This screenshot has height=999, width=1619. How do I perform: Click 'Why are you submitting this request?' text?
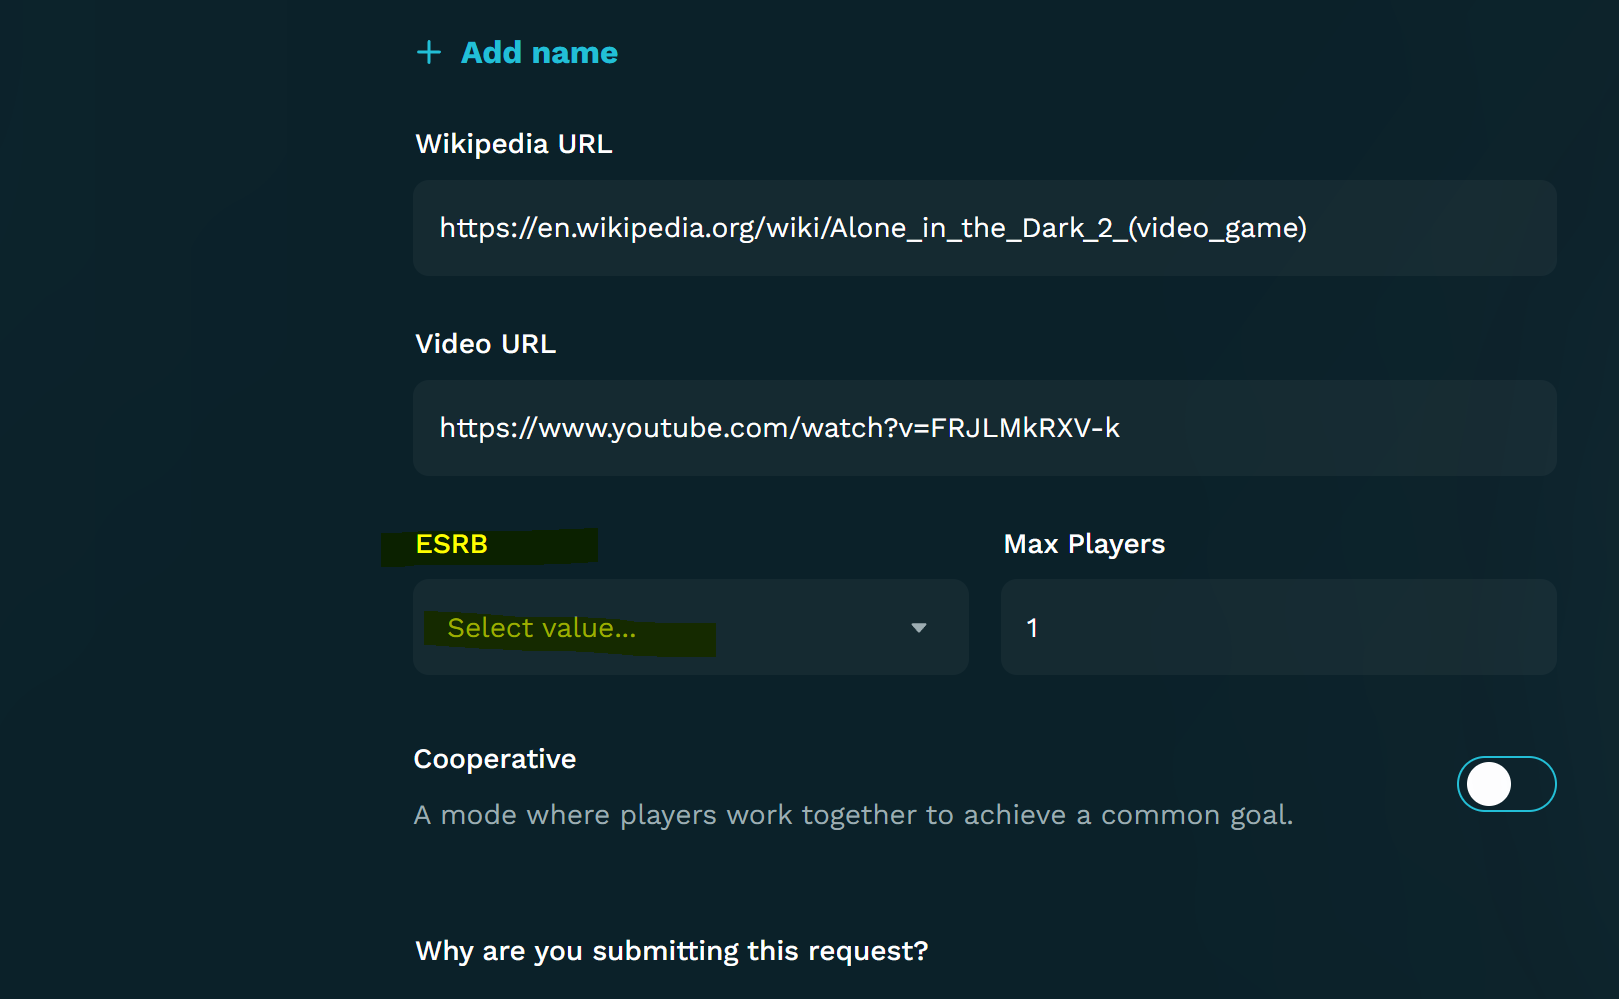click(x=672, y=951)
